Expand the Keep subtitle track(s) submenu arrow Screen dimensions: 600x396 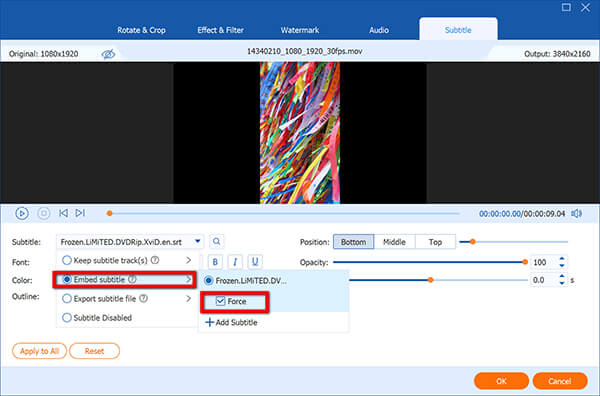pyautogui.click(x=189, y=260)
